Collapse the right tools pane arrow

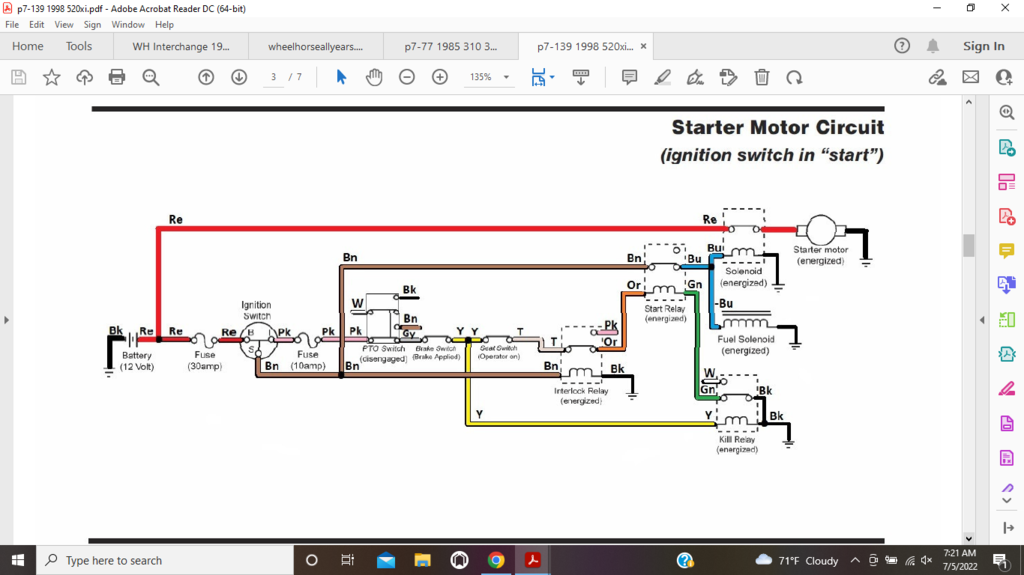point(982,320)
